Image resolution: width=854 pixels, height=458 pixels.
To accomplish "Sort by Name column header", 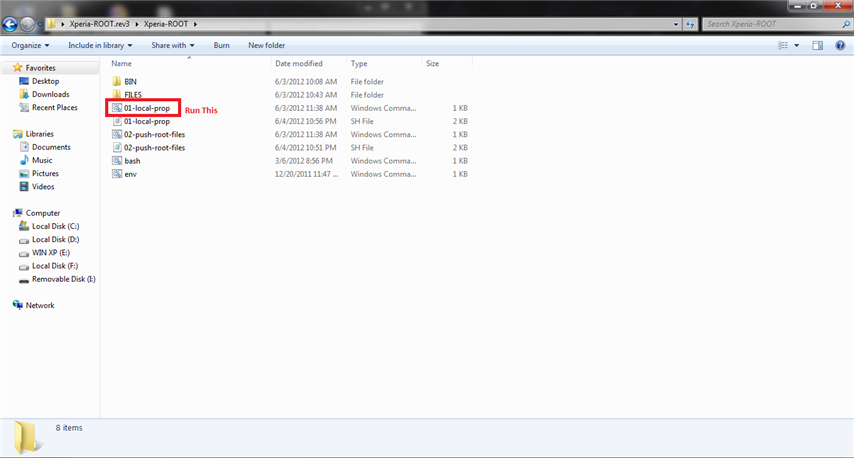I will pos(121,63).
